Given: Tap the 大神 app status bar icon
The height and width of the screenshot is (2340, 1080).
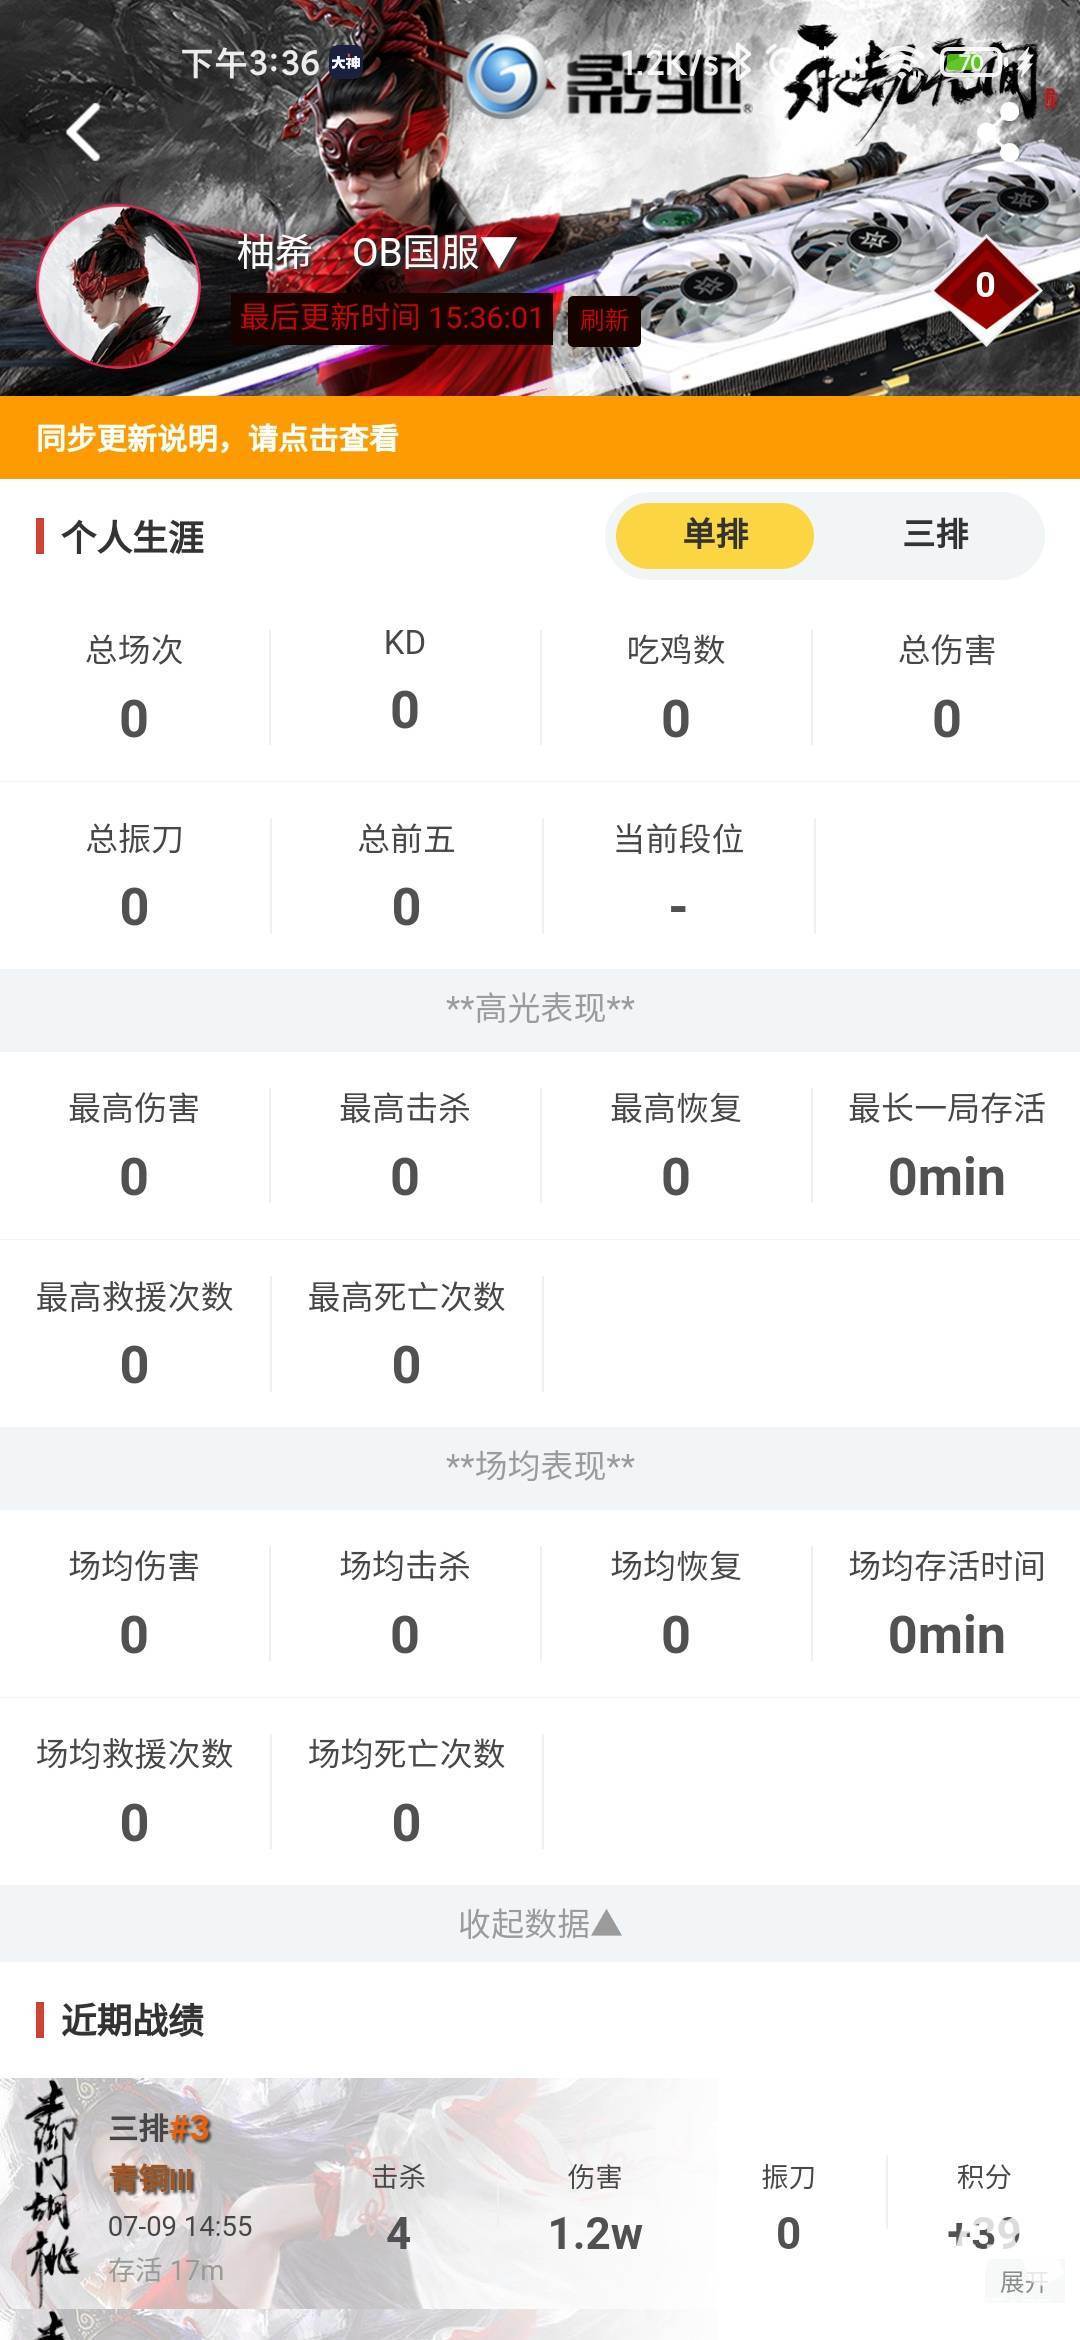Looking at the screenshot, I should point(346,63).
